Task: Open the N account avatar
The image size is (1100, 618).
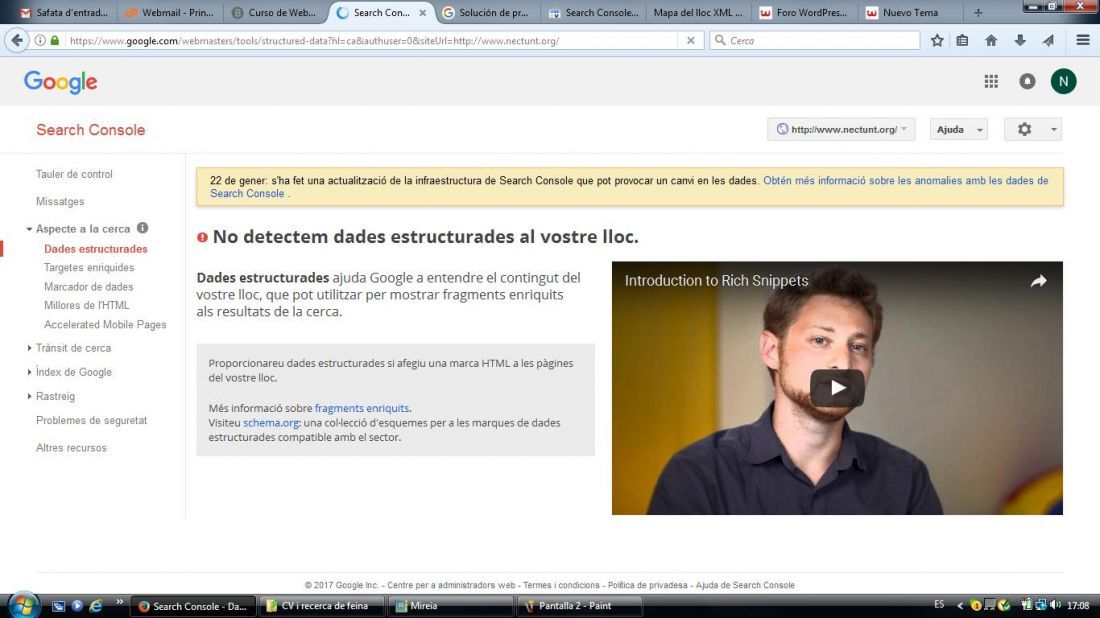Action: [1064, 81]
